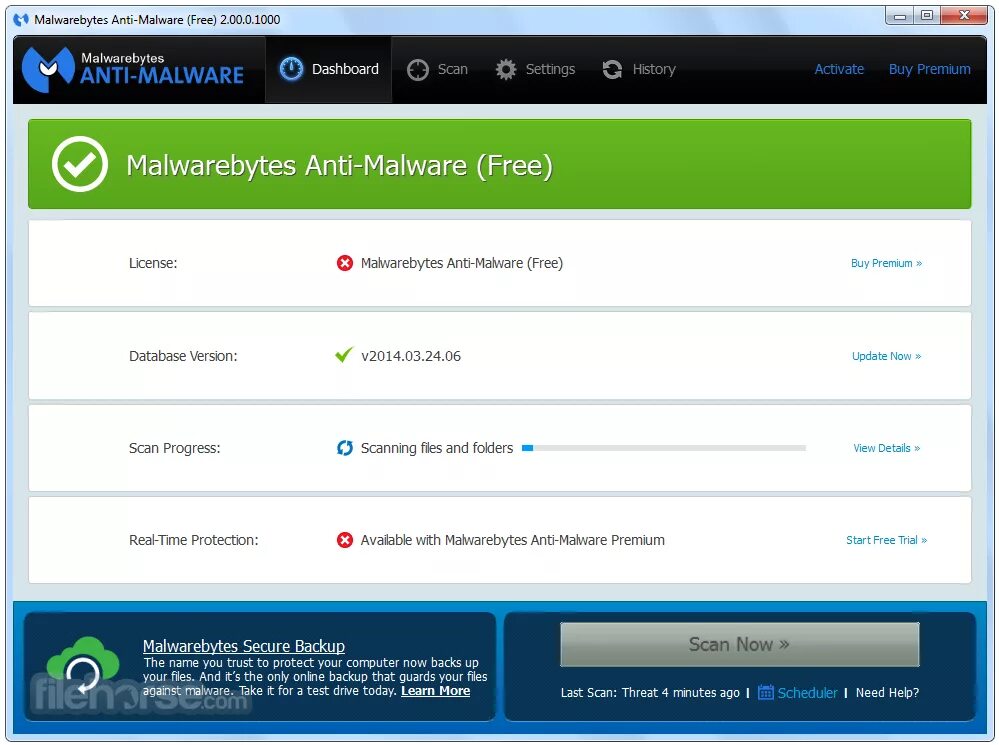This screenshot has height=745, width=999.
Task: Open the Dashboard tab
Action: [329, 69]
